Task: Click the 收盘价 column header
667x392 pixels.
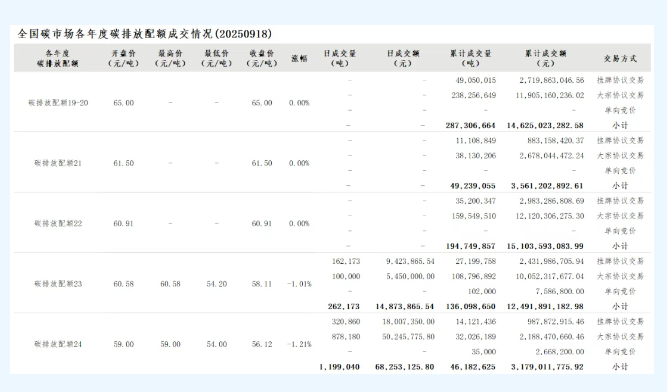Action: [x=262, y=58]
